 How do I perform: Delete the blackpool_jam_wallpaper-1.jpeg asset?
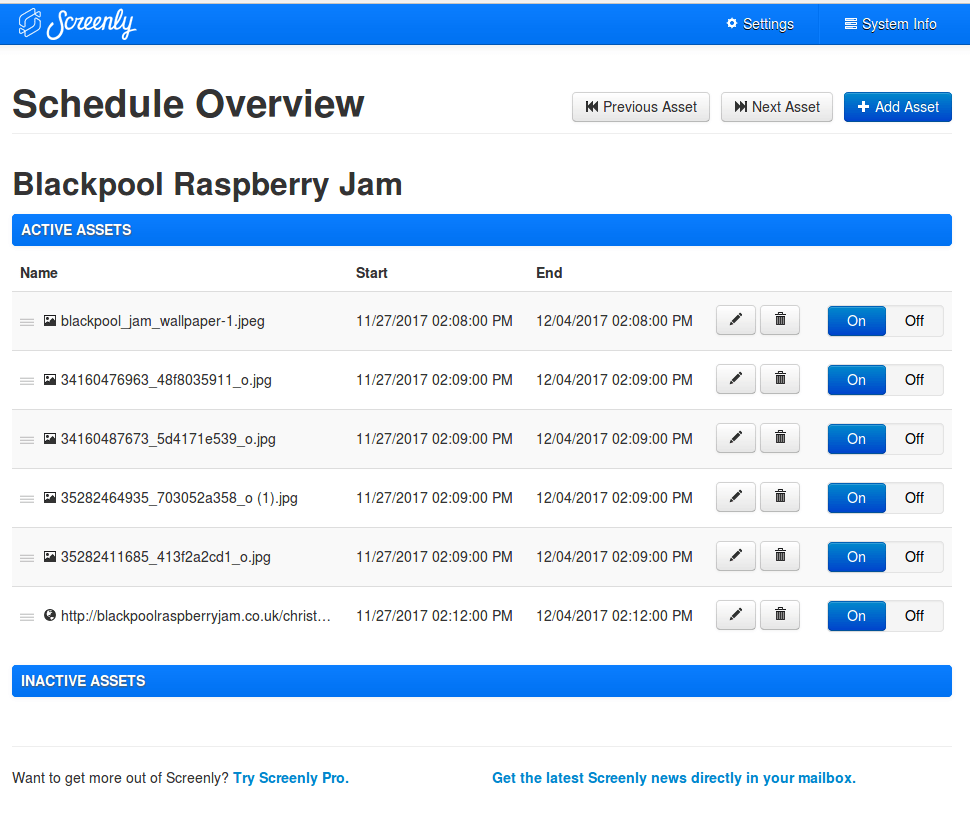(x=779, y=320)
